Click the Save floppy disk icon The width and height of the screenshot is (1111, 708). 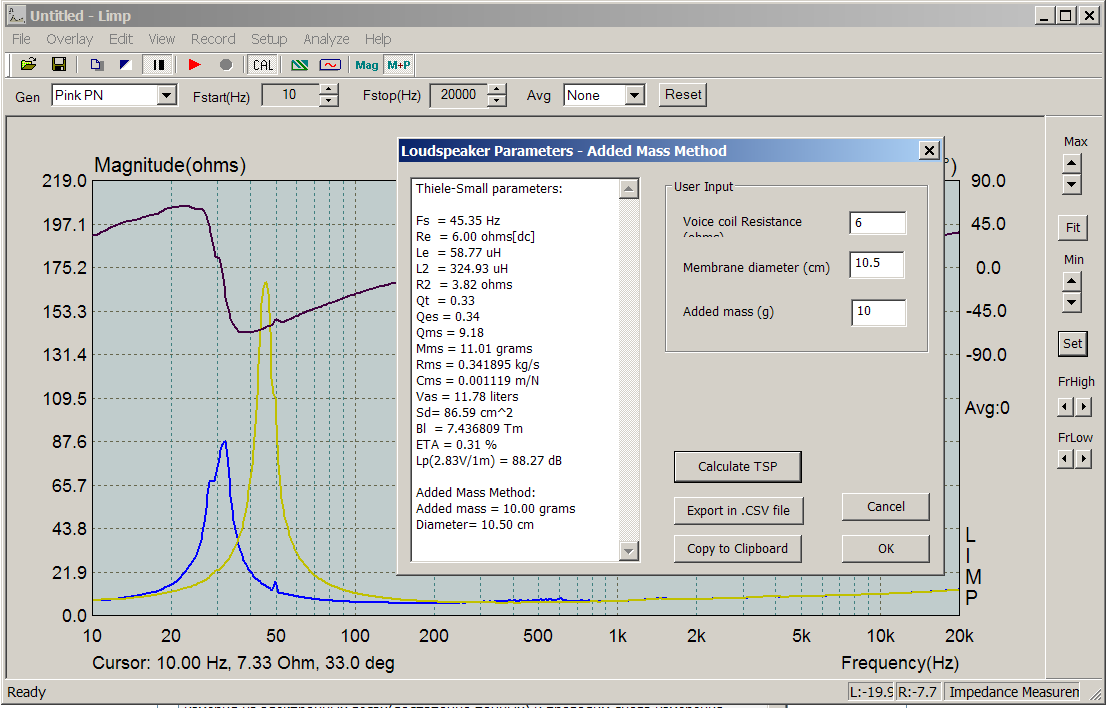pyautogui.click(x=59, y=65)
